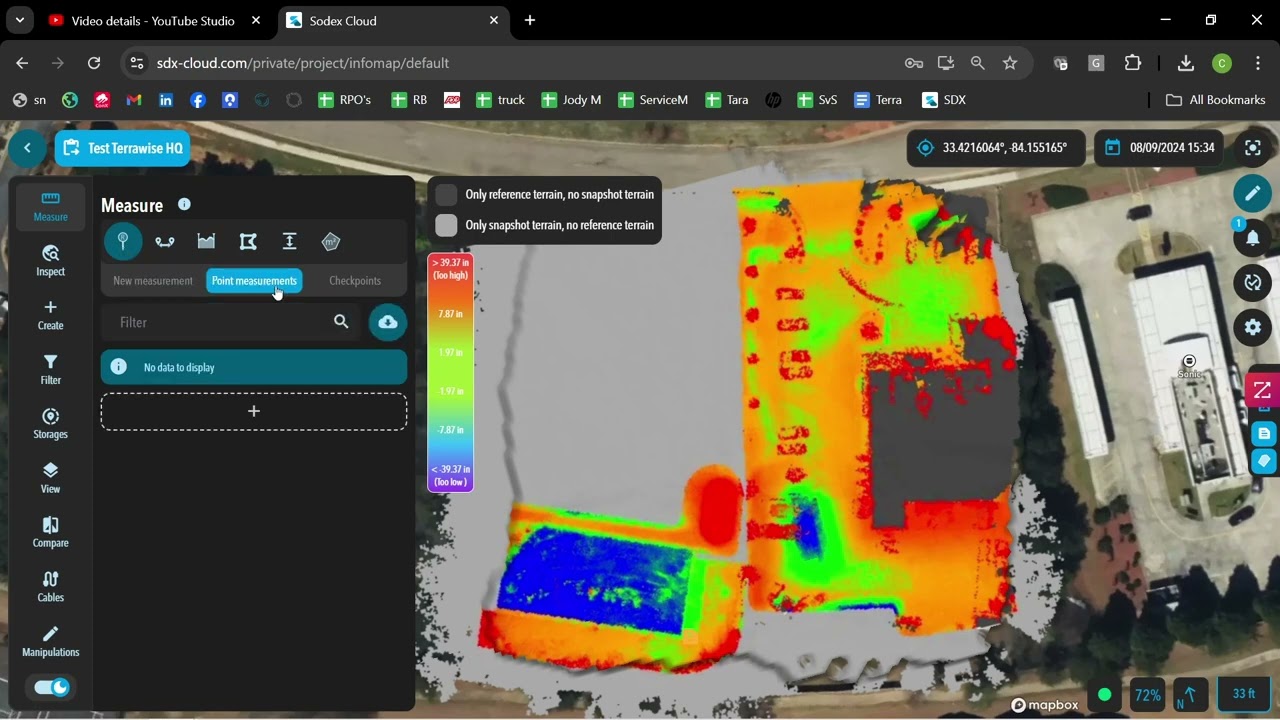Select the height difference measurement tool

289,241
